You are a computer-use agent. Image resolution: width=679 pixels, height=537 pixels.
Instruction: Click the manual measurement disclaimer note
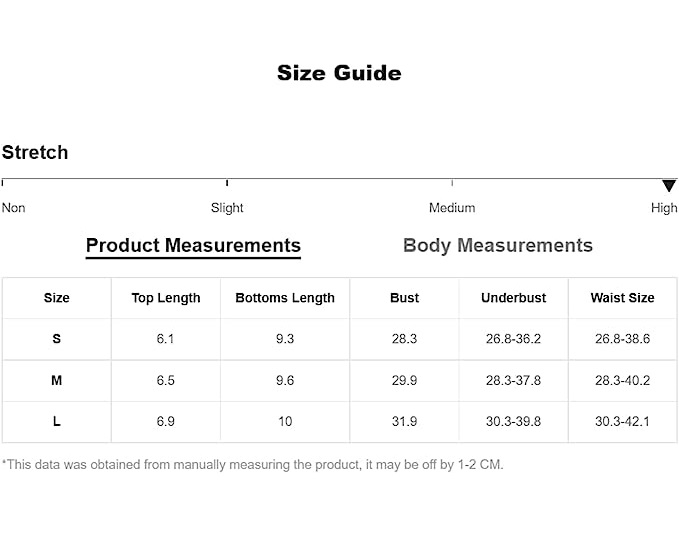pyautogui.click(x=253, y=465)
